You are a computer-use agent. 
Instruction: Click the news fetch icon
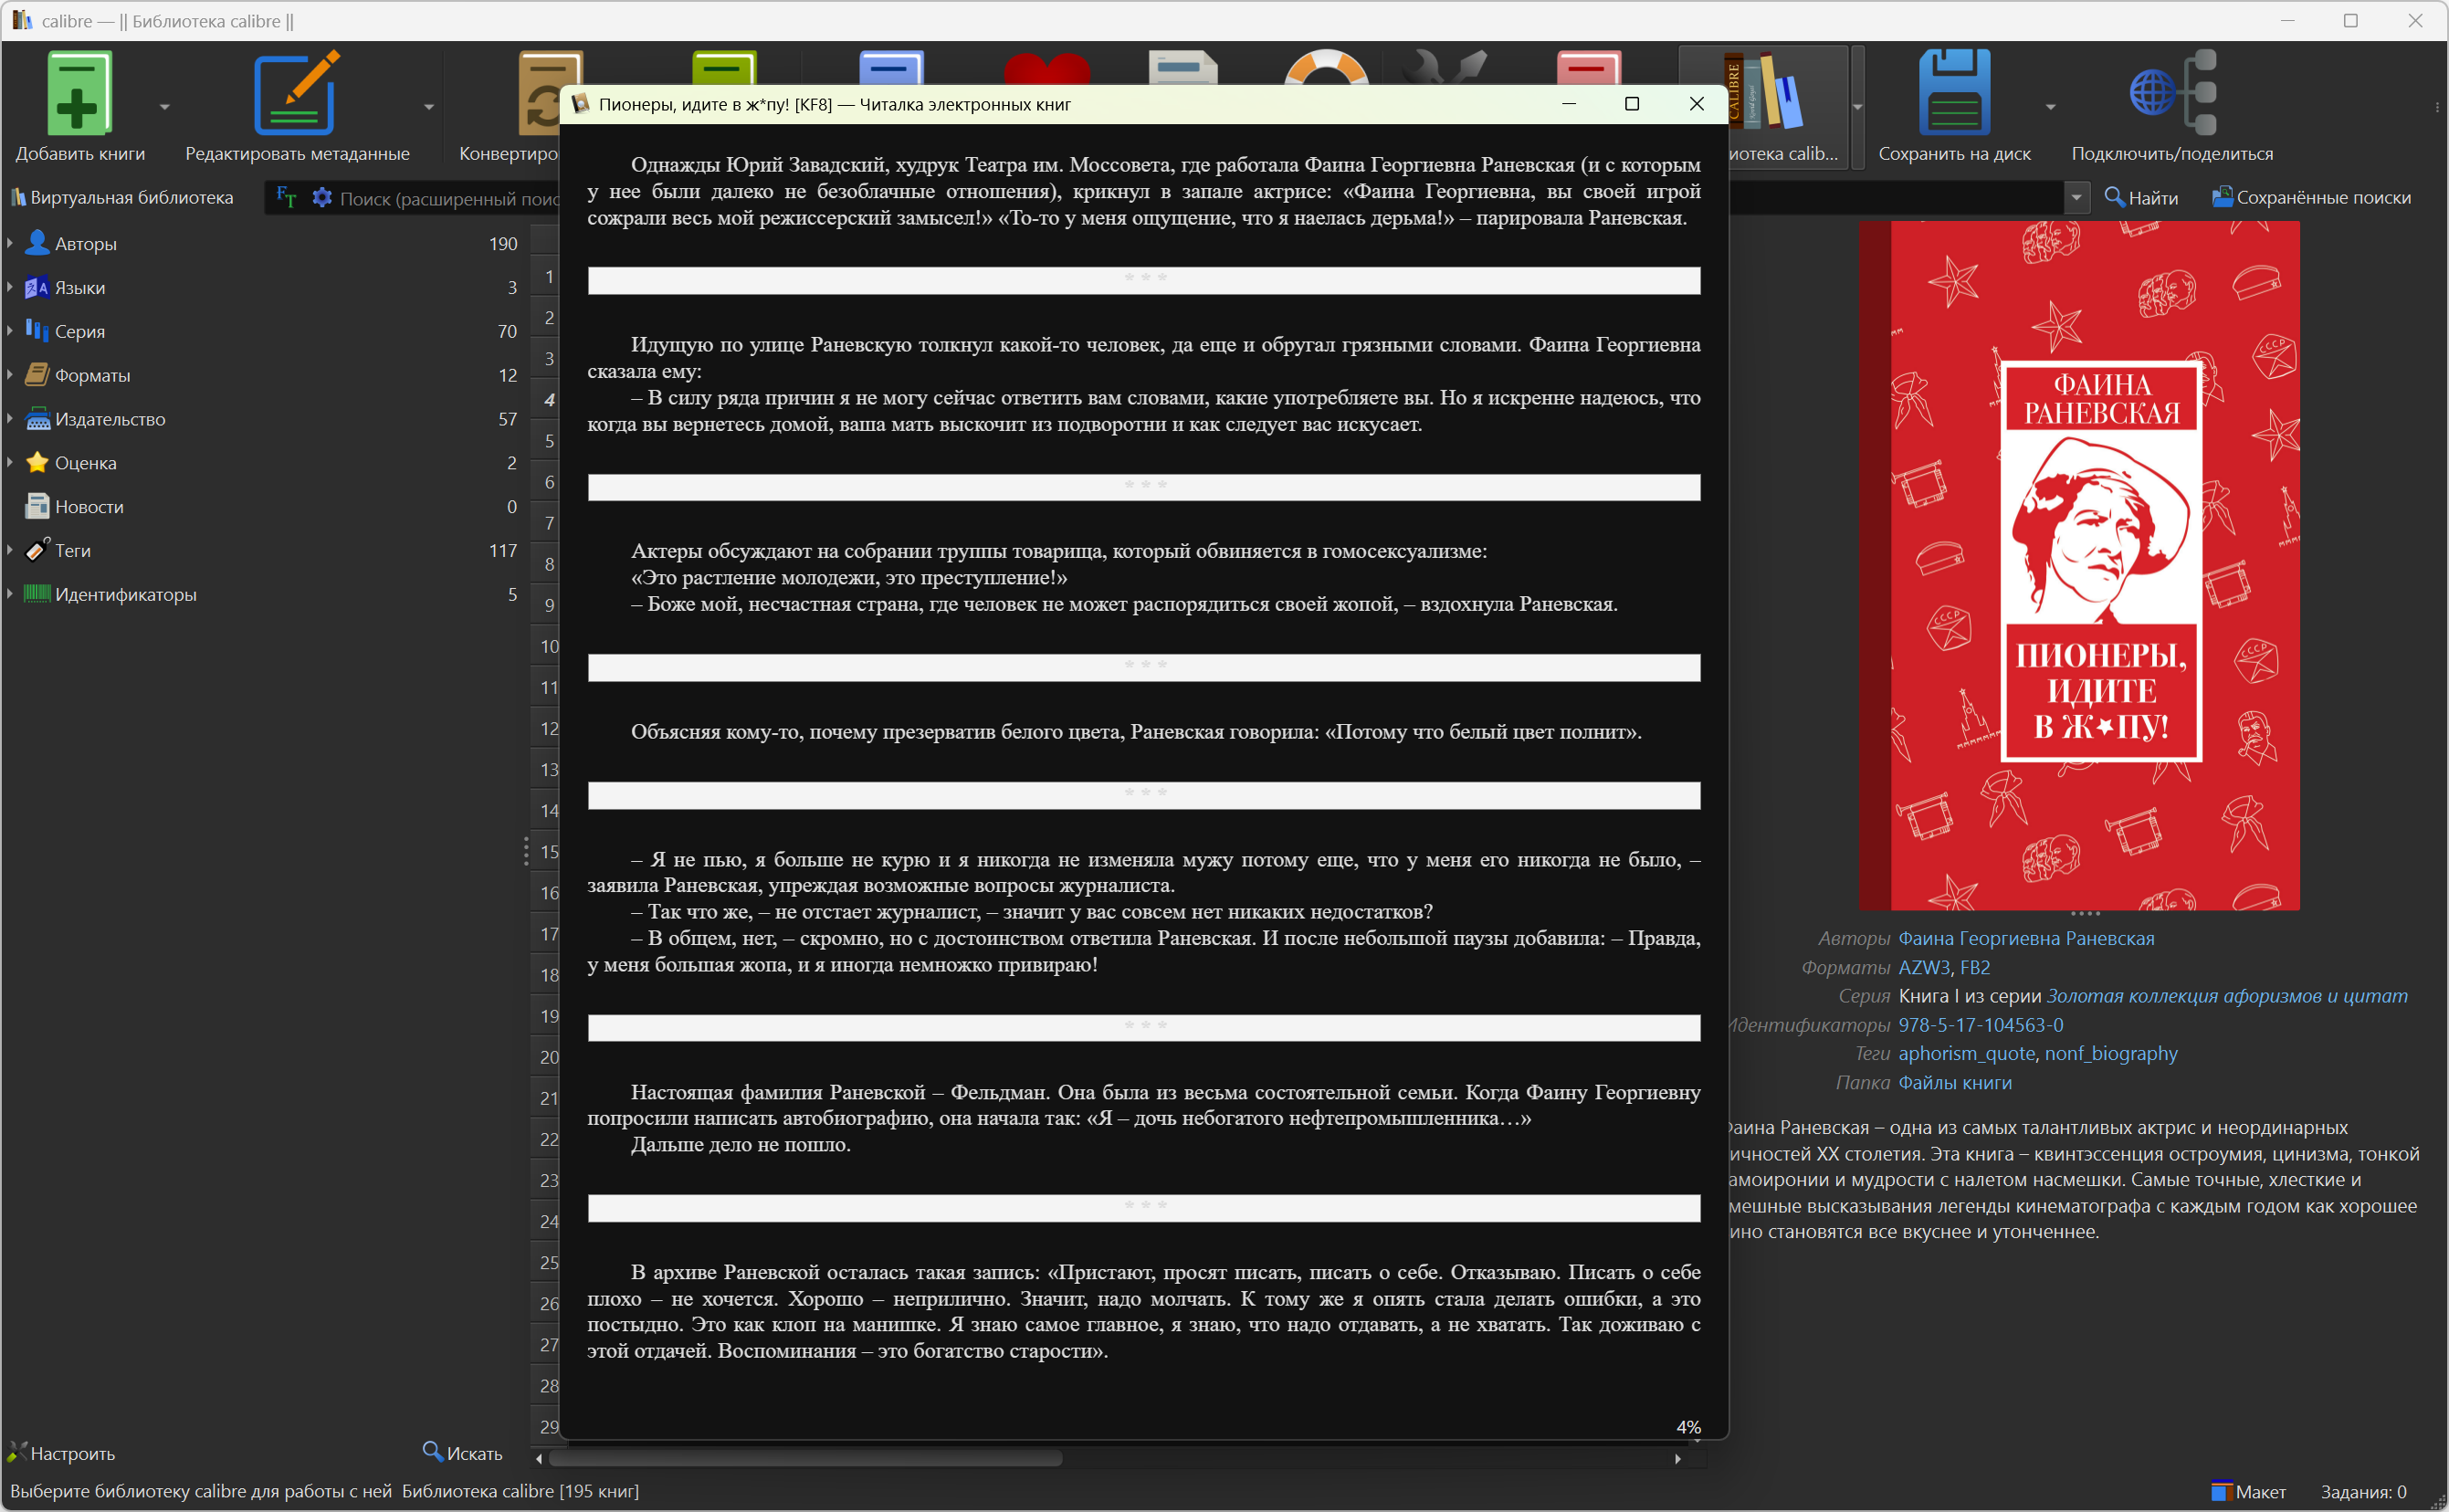(x=1183, y=68)
